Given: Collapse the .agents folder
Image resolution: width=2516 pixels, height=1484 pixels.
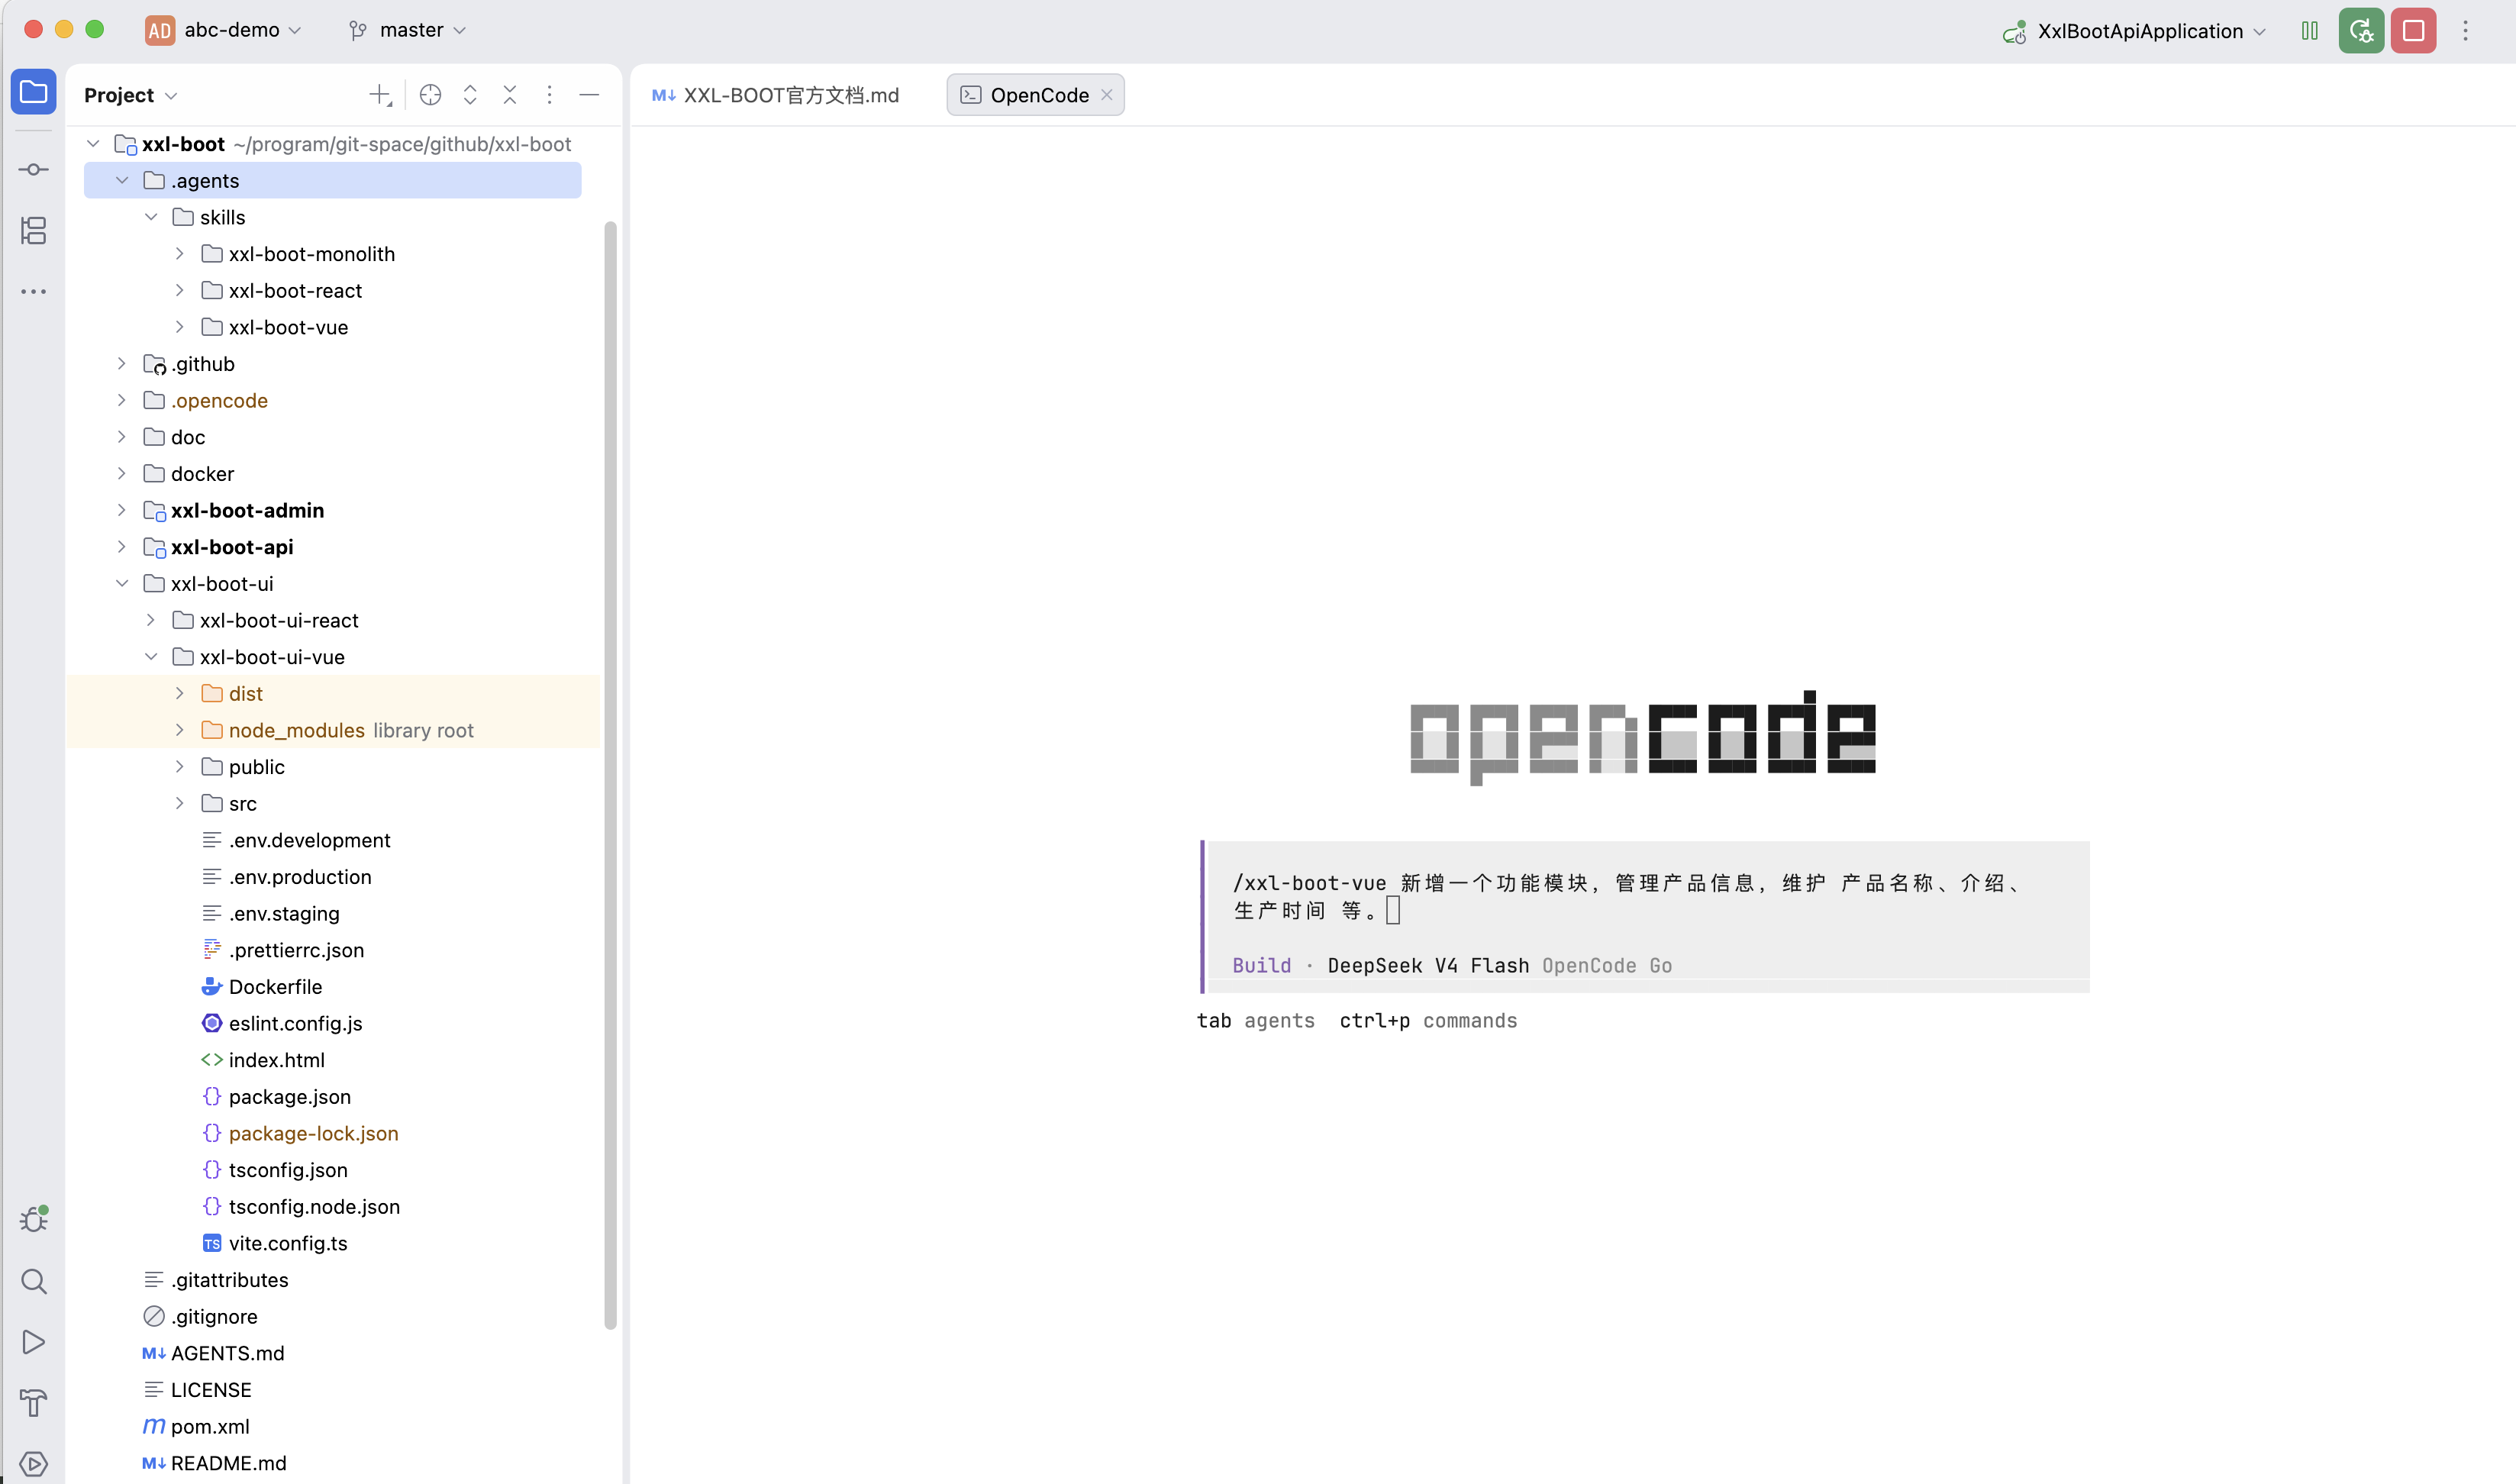Looking at the screenshot, I should (122, 181).
